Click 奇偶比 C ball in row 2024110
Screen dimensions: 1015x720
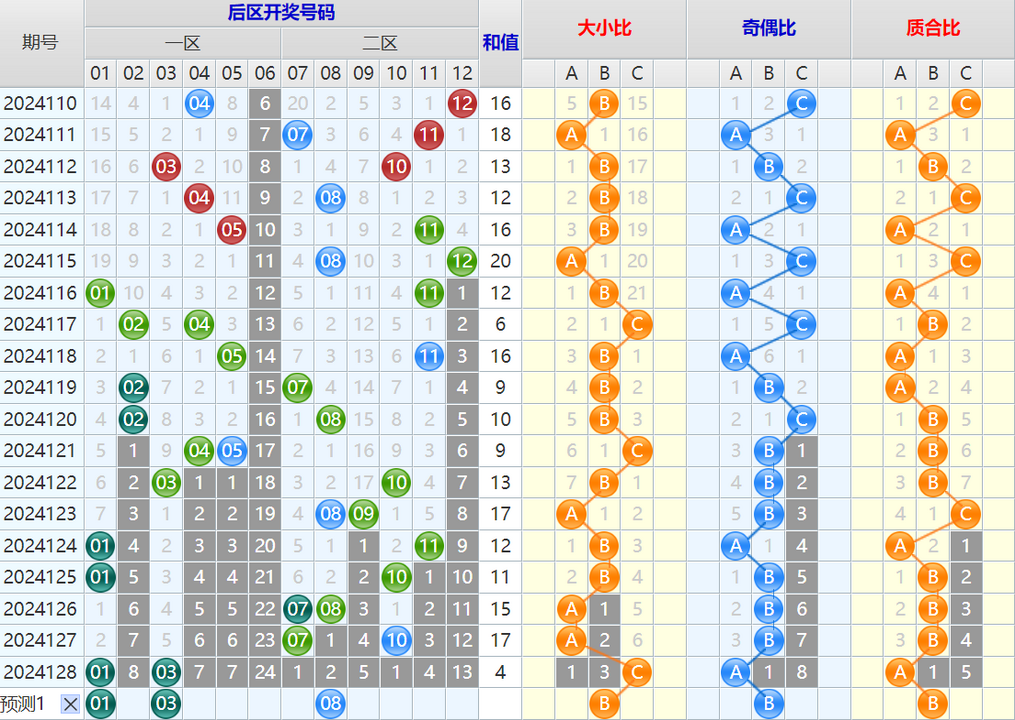[801, 104]
